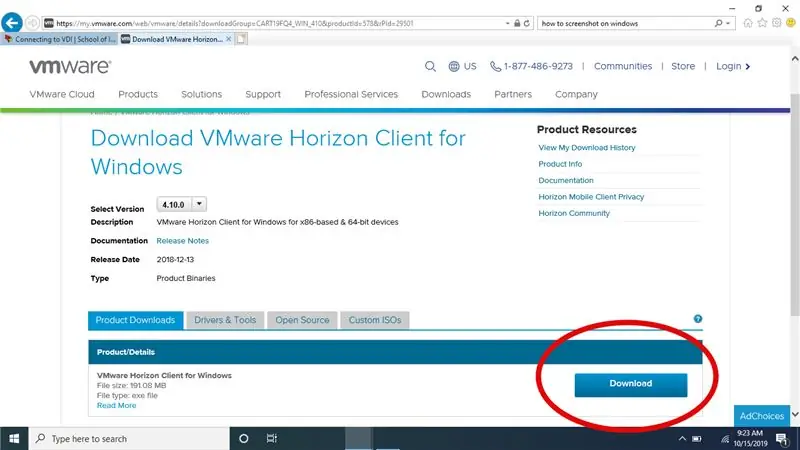Click the globe US region selector
The image size is (800, 450).
point(462,66)
